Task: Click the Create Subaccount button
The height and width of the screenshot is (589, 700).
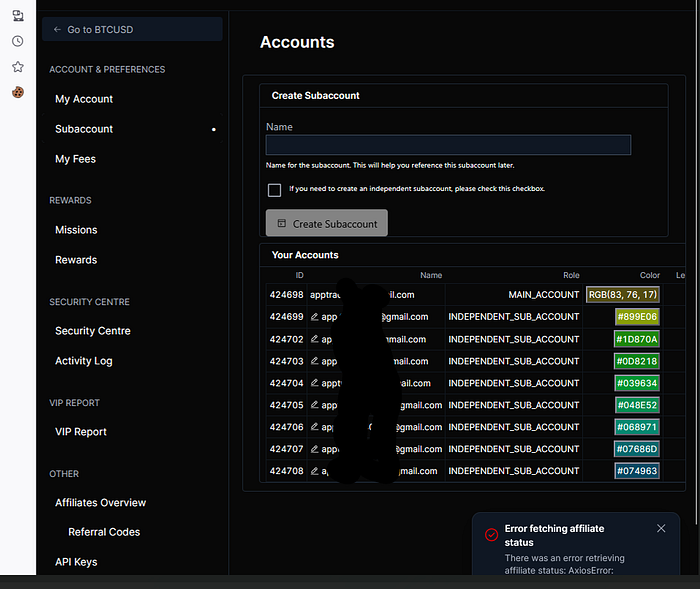Action: tap(327, 223)
